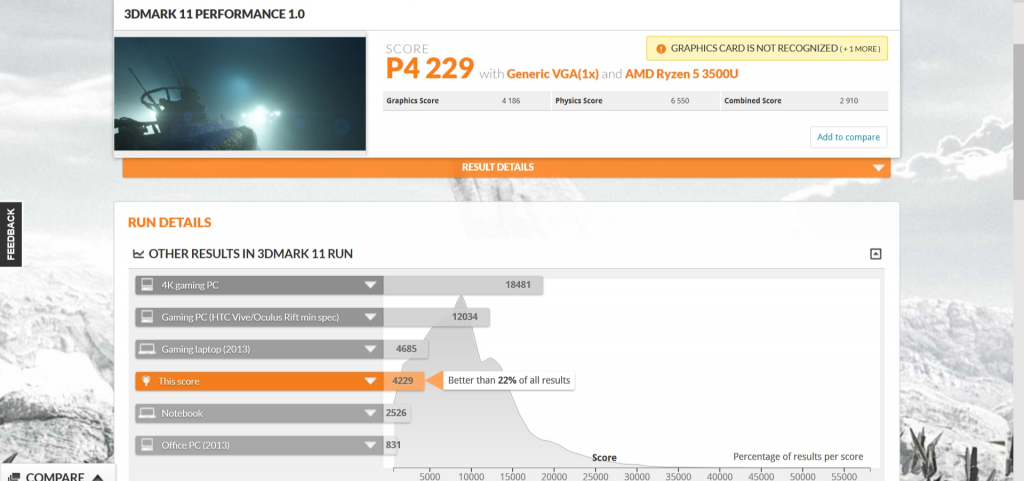1024x481 pixels.
Task: Click the 12034 score bar value
Action: click(464, 317)
